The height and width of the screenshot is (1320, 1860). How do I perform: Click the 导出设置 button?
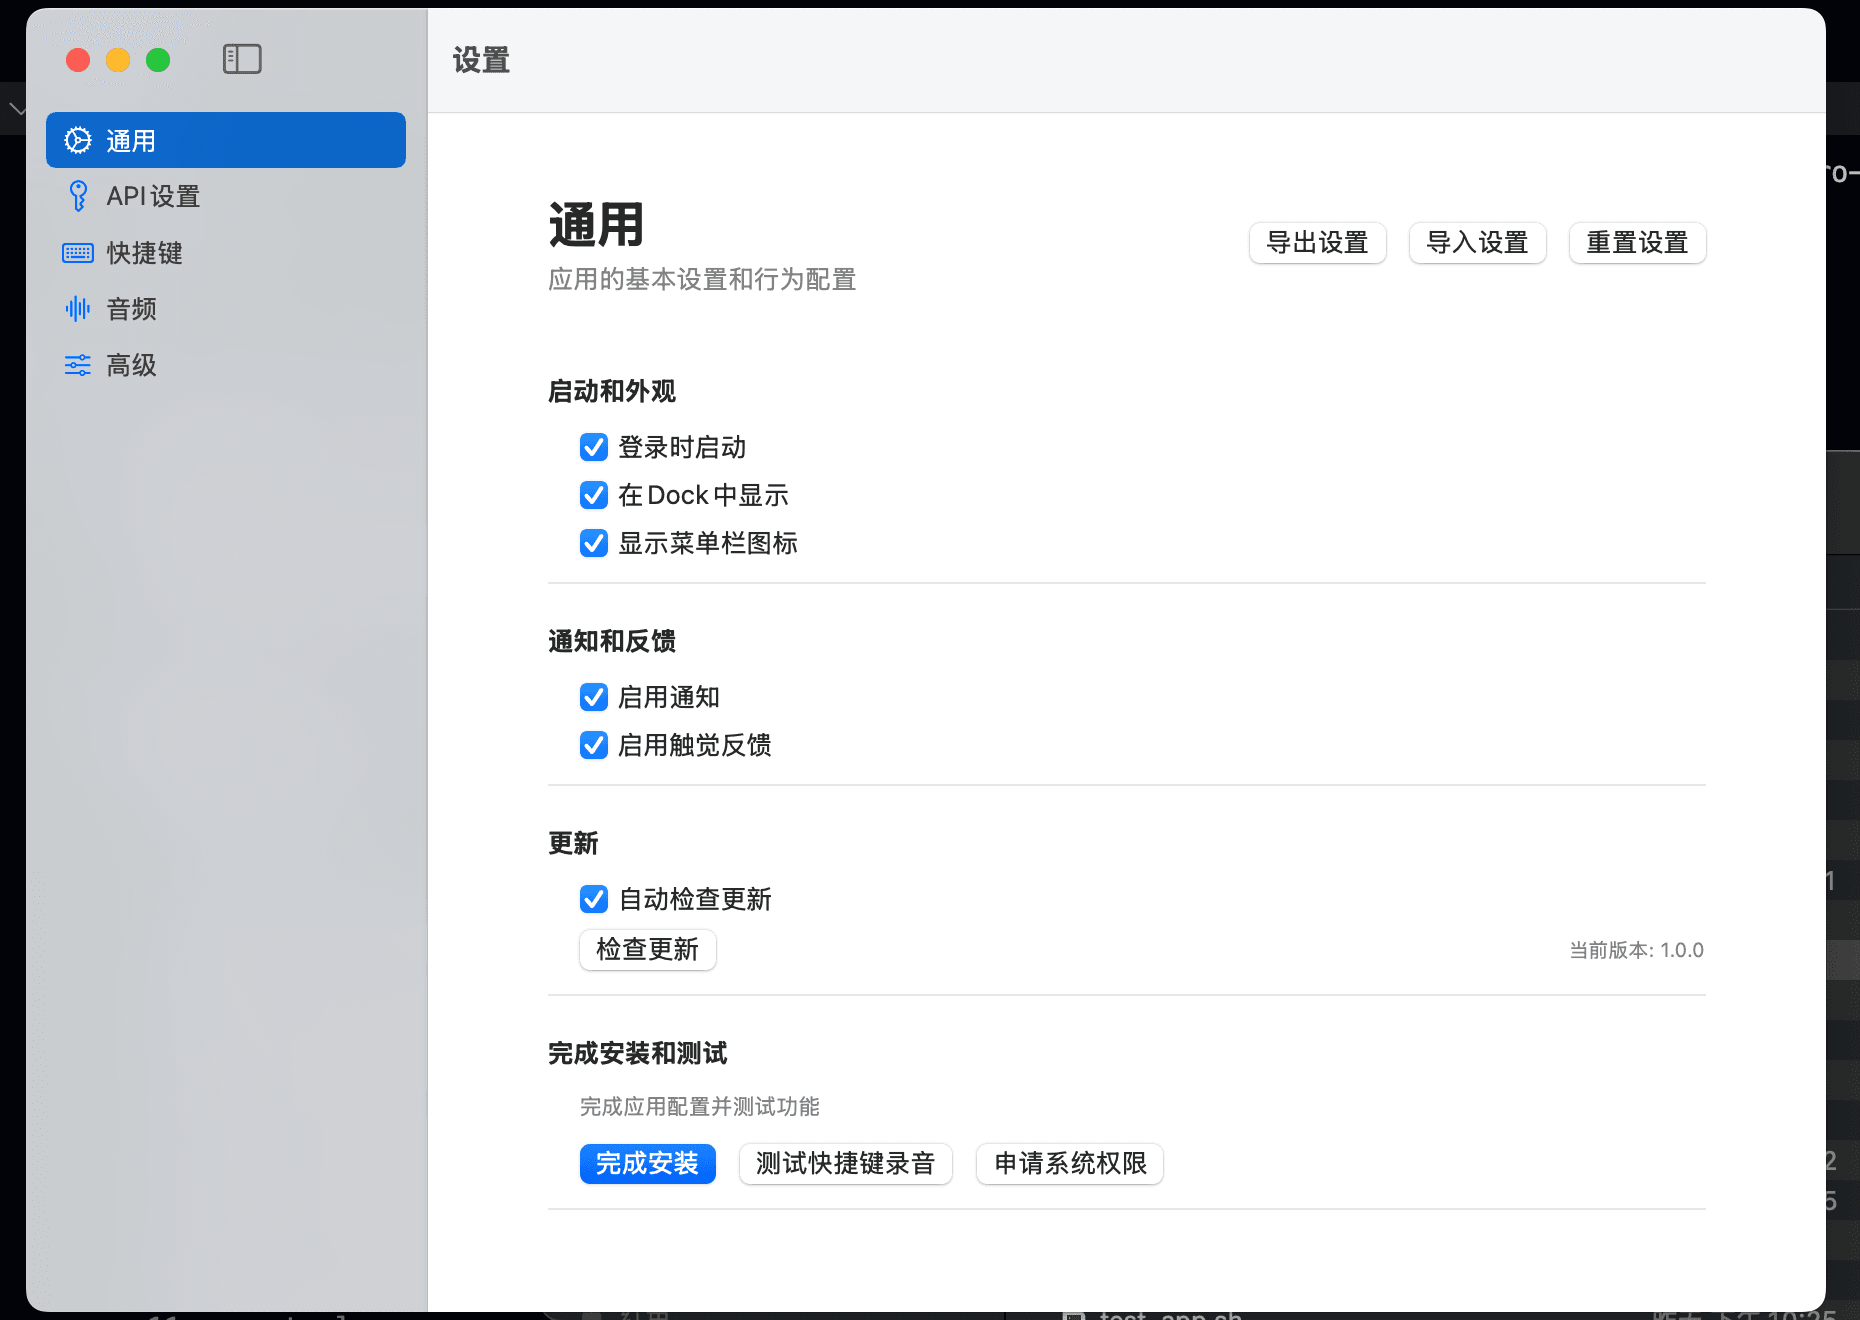(1317, 243)
